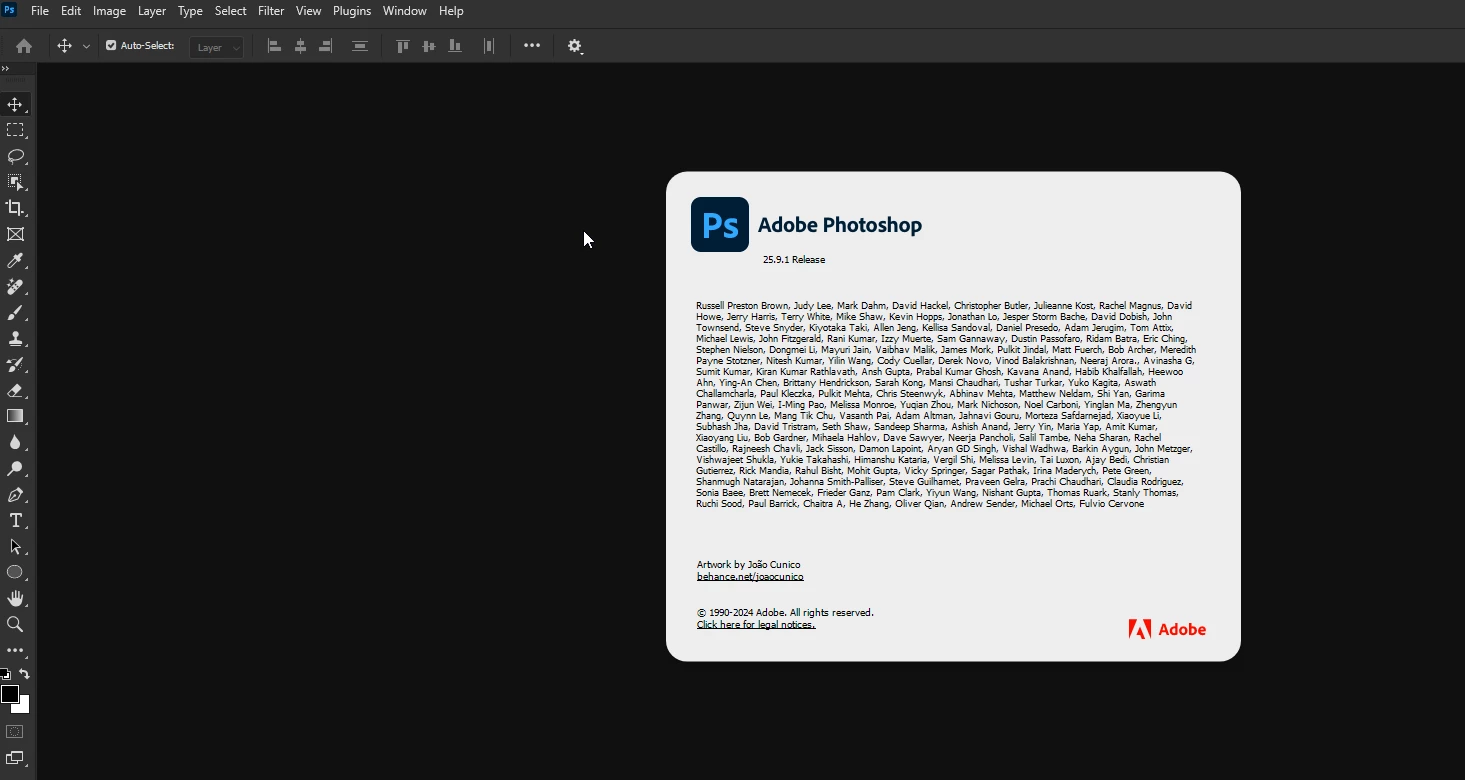Align left edges in options bar
Image resolution: width=1465 pixels, height=780 pixels.
coord(274,46)
